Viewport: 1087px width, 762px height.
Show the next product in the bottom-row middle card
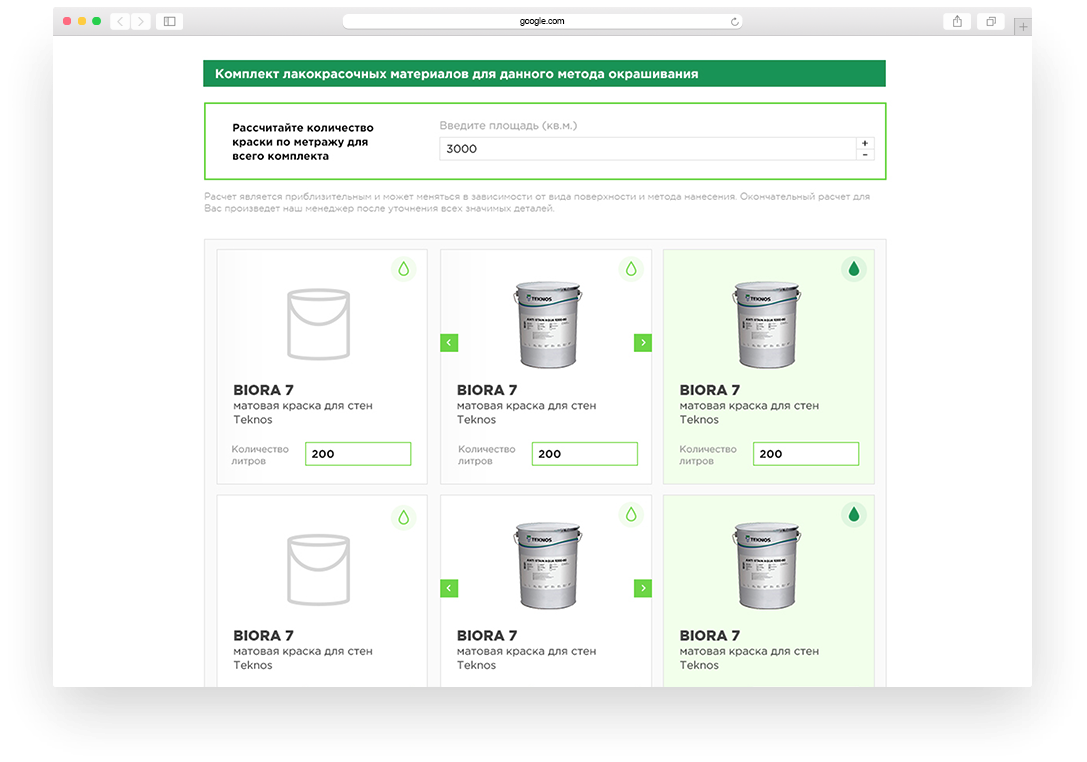[x=643, y=588]
